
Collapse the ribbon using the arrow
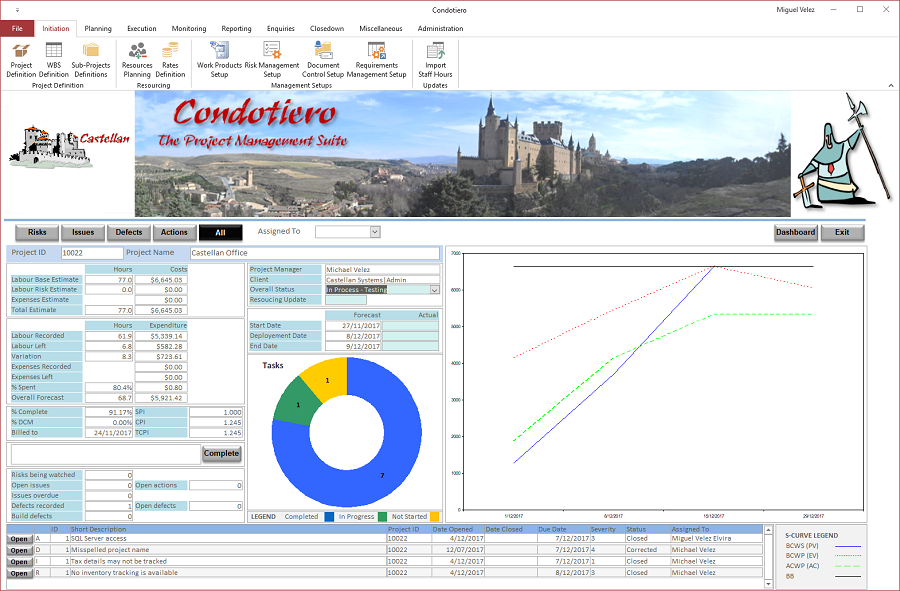tap(891, 85)
